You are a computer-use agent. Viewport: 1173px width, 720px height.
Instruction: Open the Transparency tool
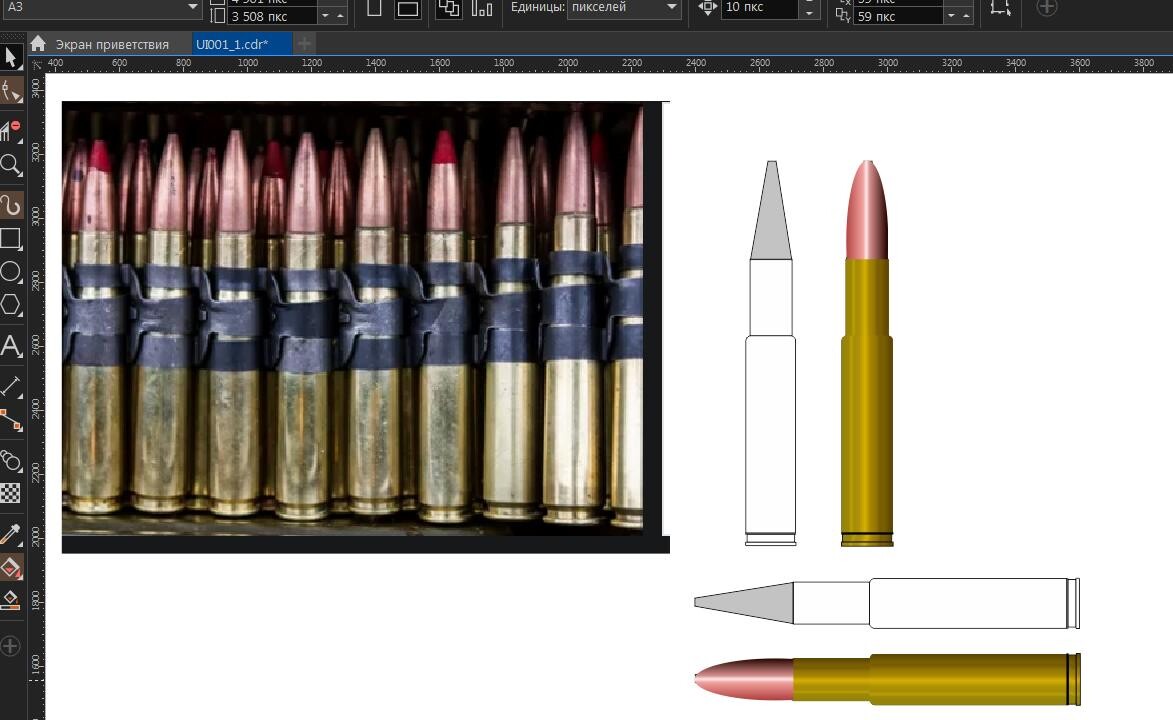coord(13,493)
